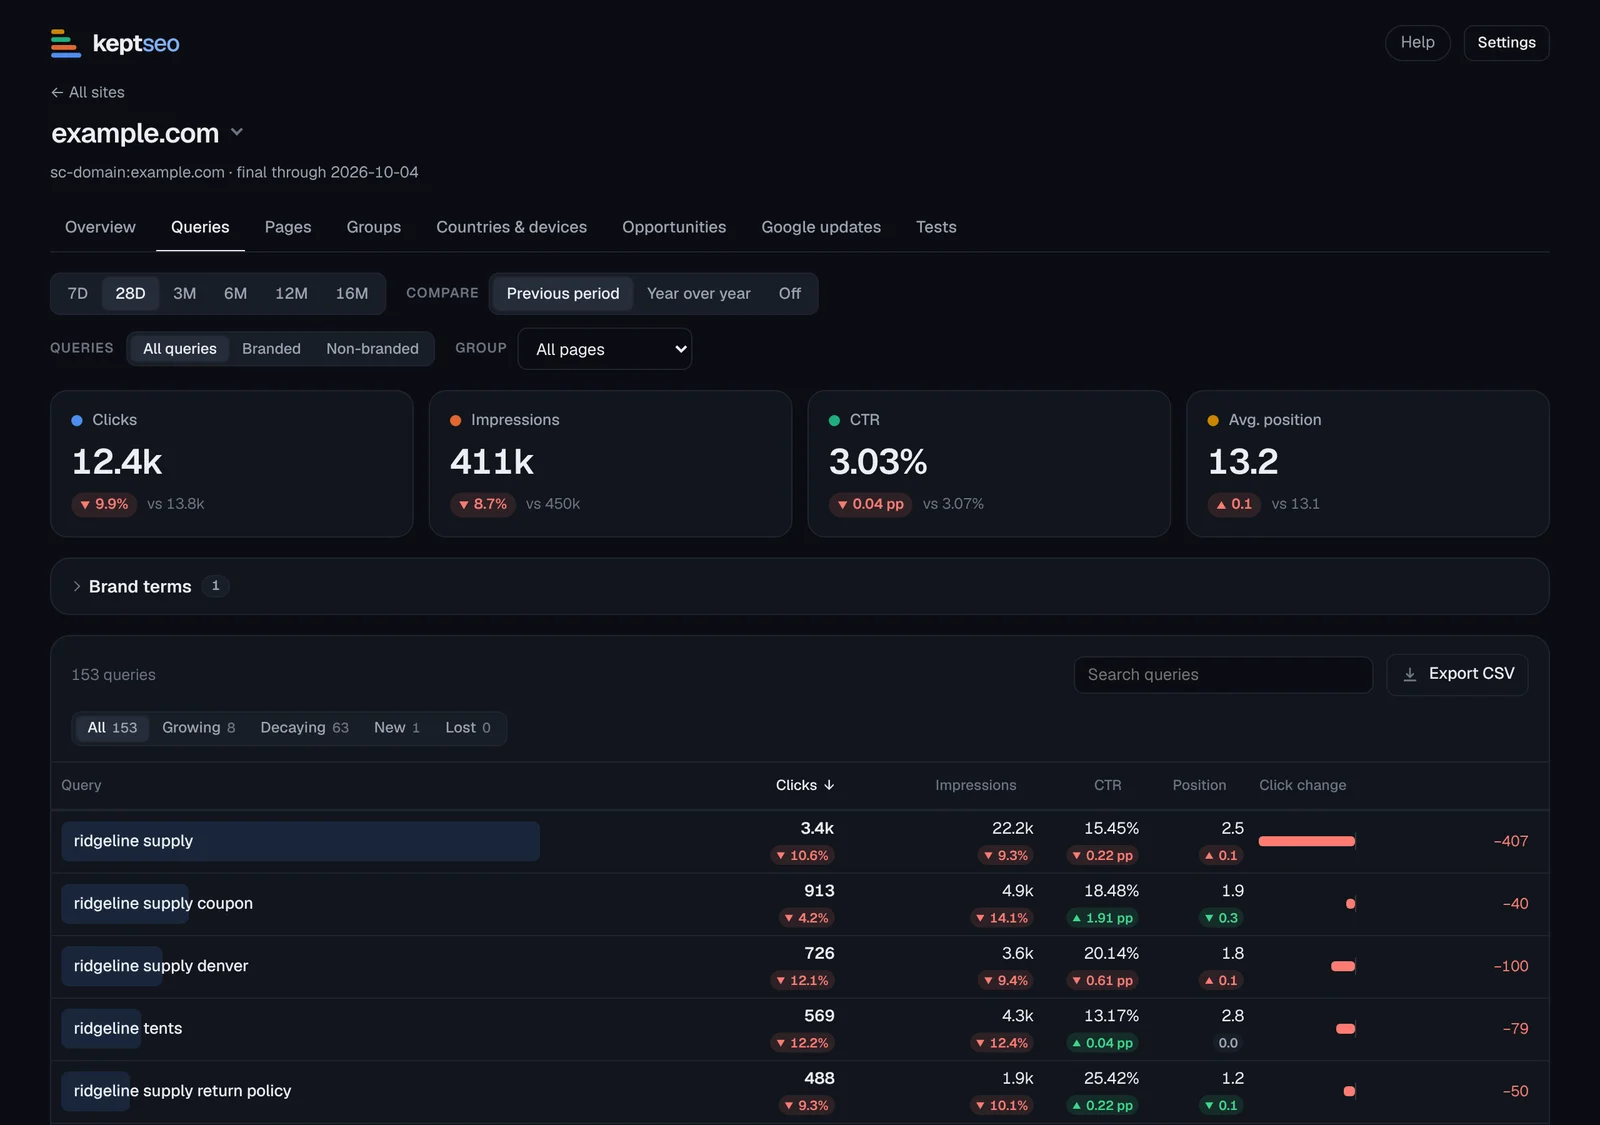Select the 7D time range
The width and height of the screenshot is (1600, 1125).
click(78, 294)
